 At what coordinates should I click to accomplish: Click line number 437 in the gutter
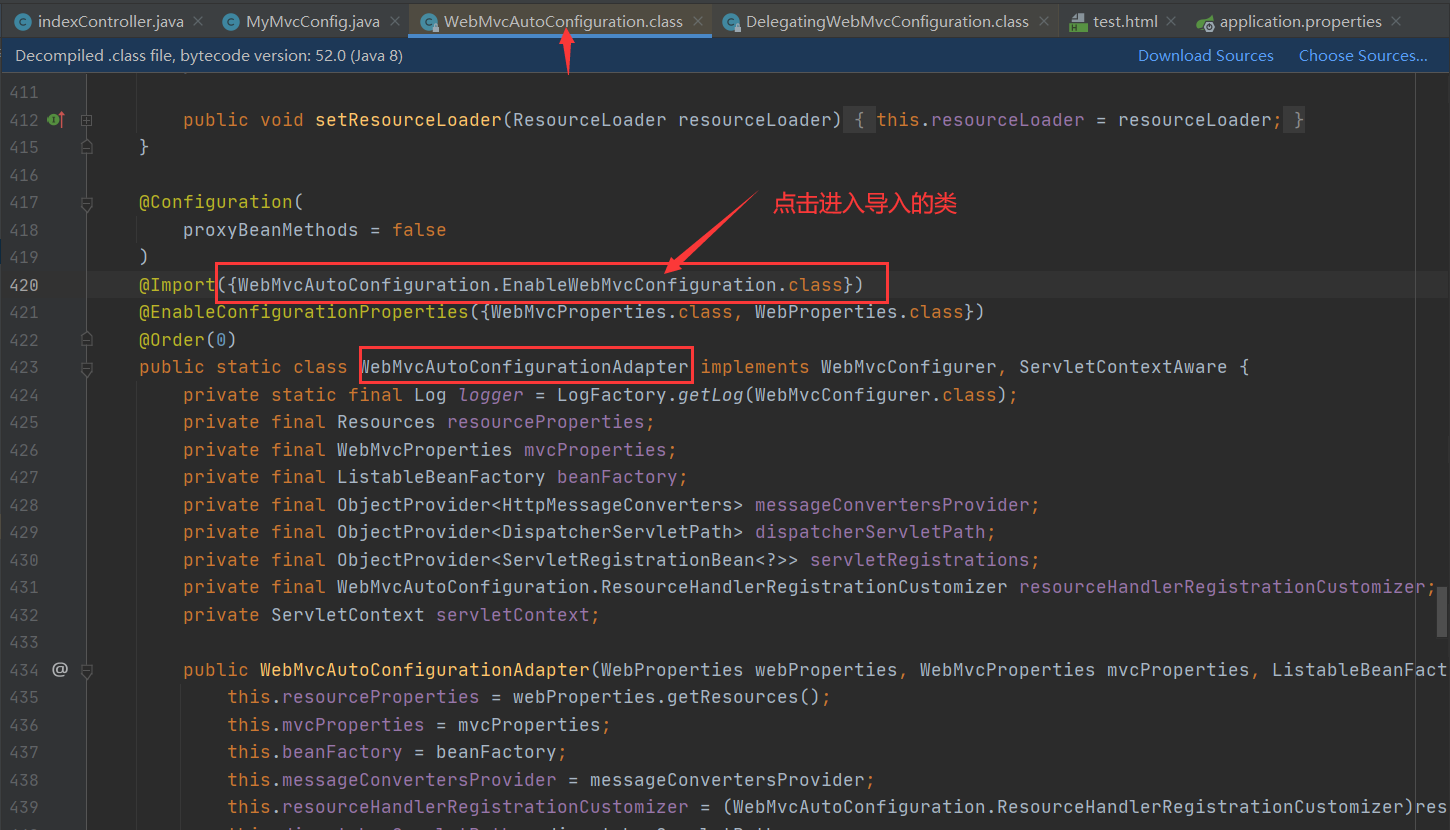coord(23,752)
